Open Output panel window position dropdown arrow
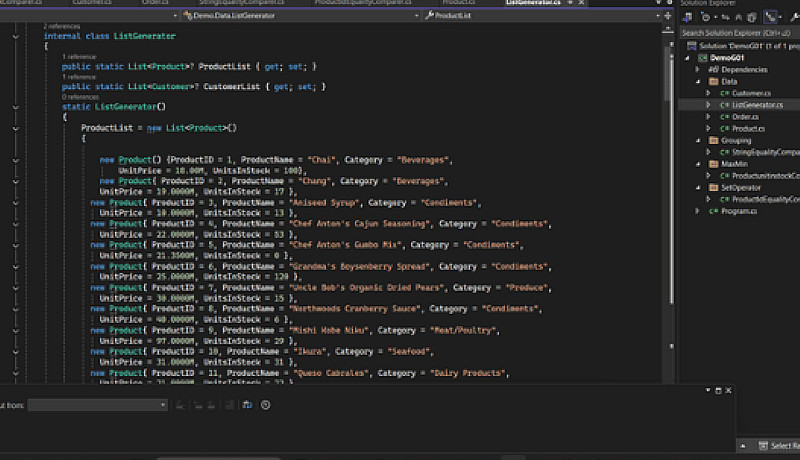Viewport: 800px width, 460px height. coord(708,390)
